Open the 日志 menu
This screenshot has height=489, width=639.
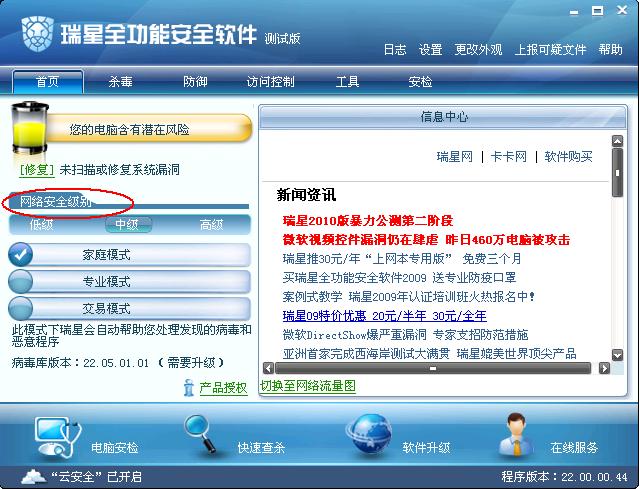(395, 50)
